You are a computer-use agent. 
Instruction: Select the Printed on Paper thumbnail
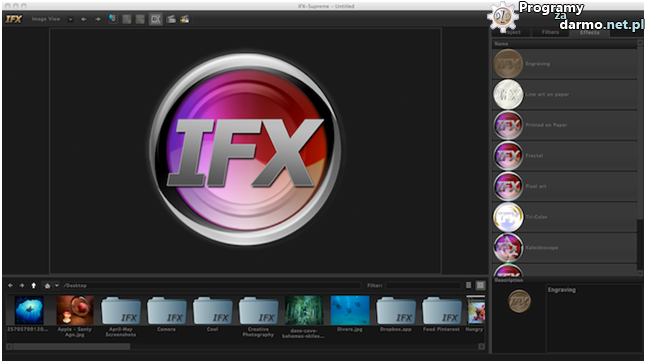click(508, 125)
